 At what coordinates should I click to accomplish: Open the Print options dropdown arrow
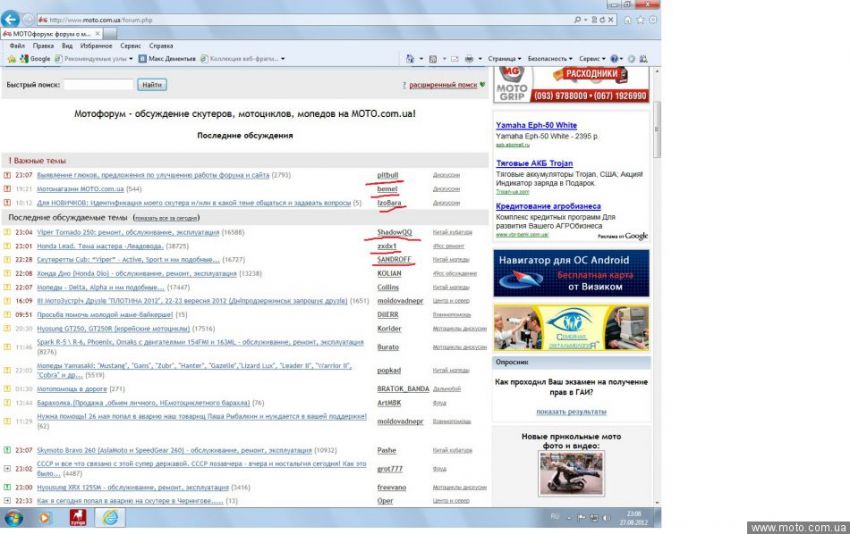point(480,59)
